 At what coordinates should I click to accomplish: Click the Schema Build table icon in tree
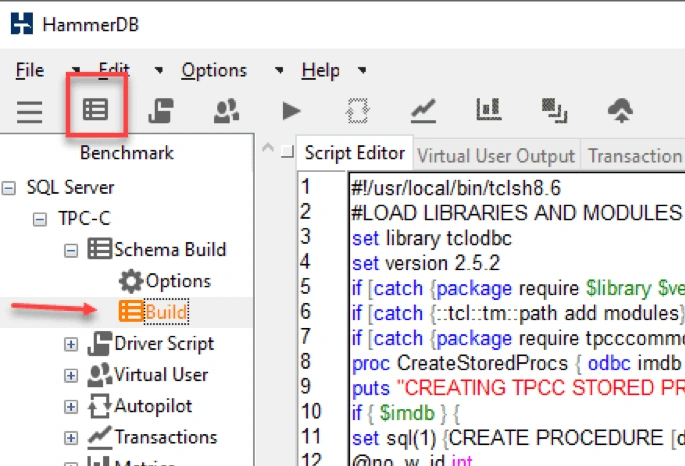[100, 249]
